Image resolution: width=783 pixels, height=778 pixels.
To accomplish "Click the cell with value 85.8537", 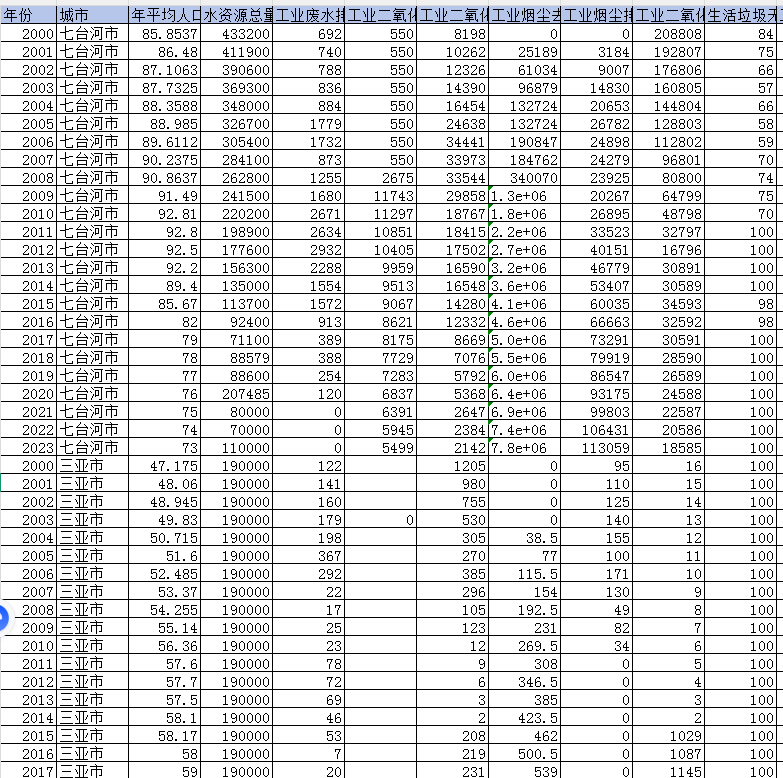I will [165, 34].
